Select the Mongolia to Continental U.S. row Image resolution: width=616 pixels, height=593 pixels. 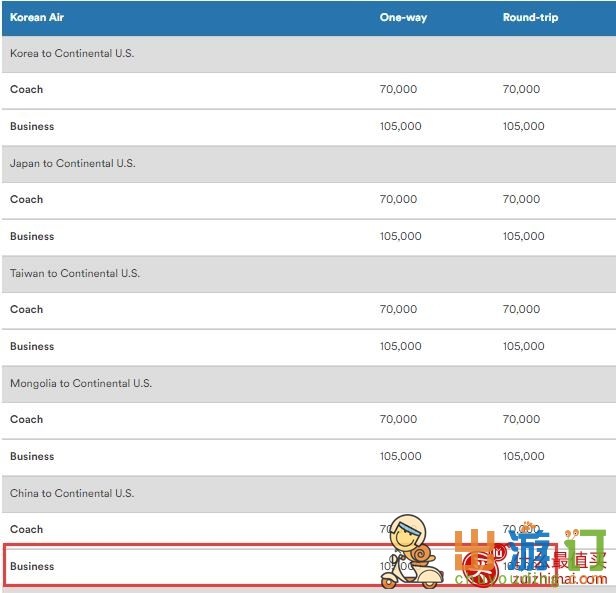309,384
